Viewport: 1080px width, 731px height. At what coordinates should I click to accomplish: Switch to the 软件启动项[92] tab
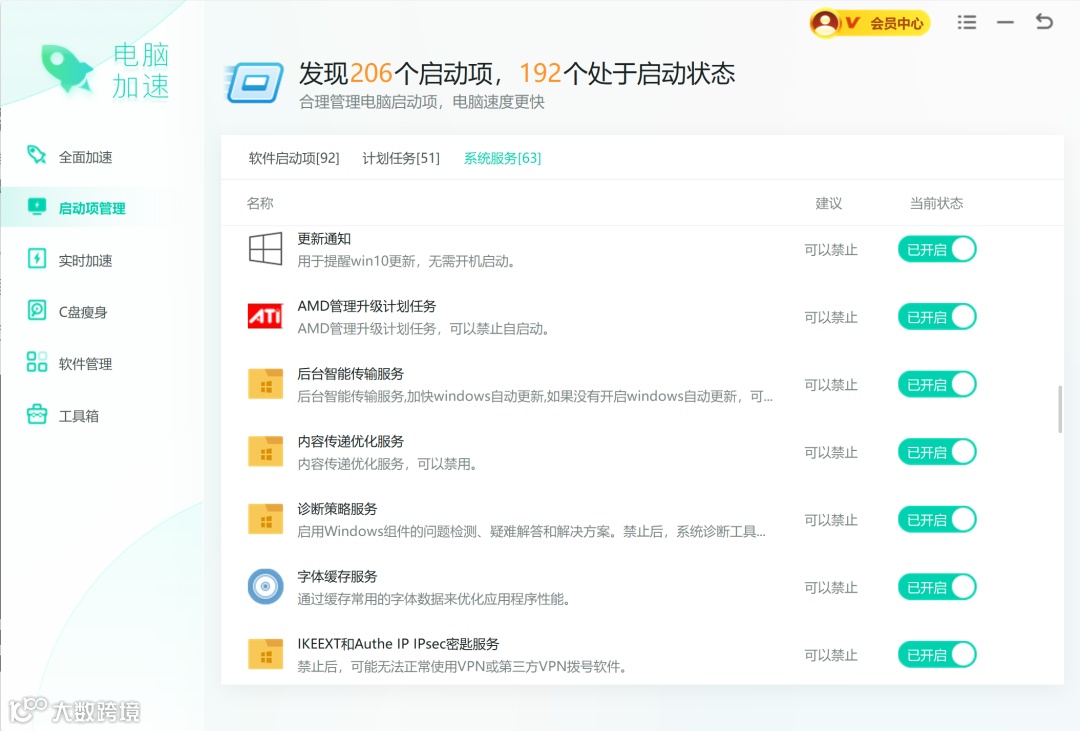point(294,158)
